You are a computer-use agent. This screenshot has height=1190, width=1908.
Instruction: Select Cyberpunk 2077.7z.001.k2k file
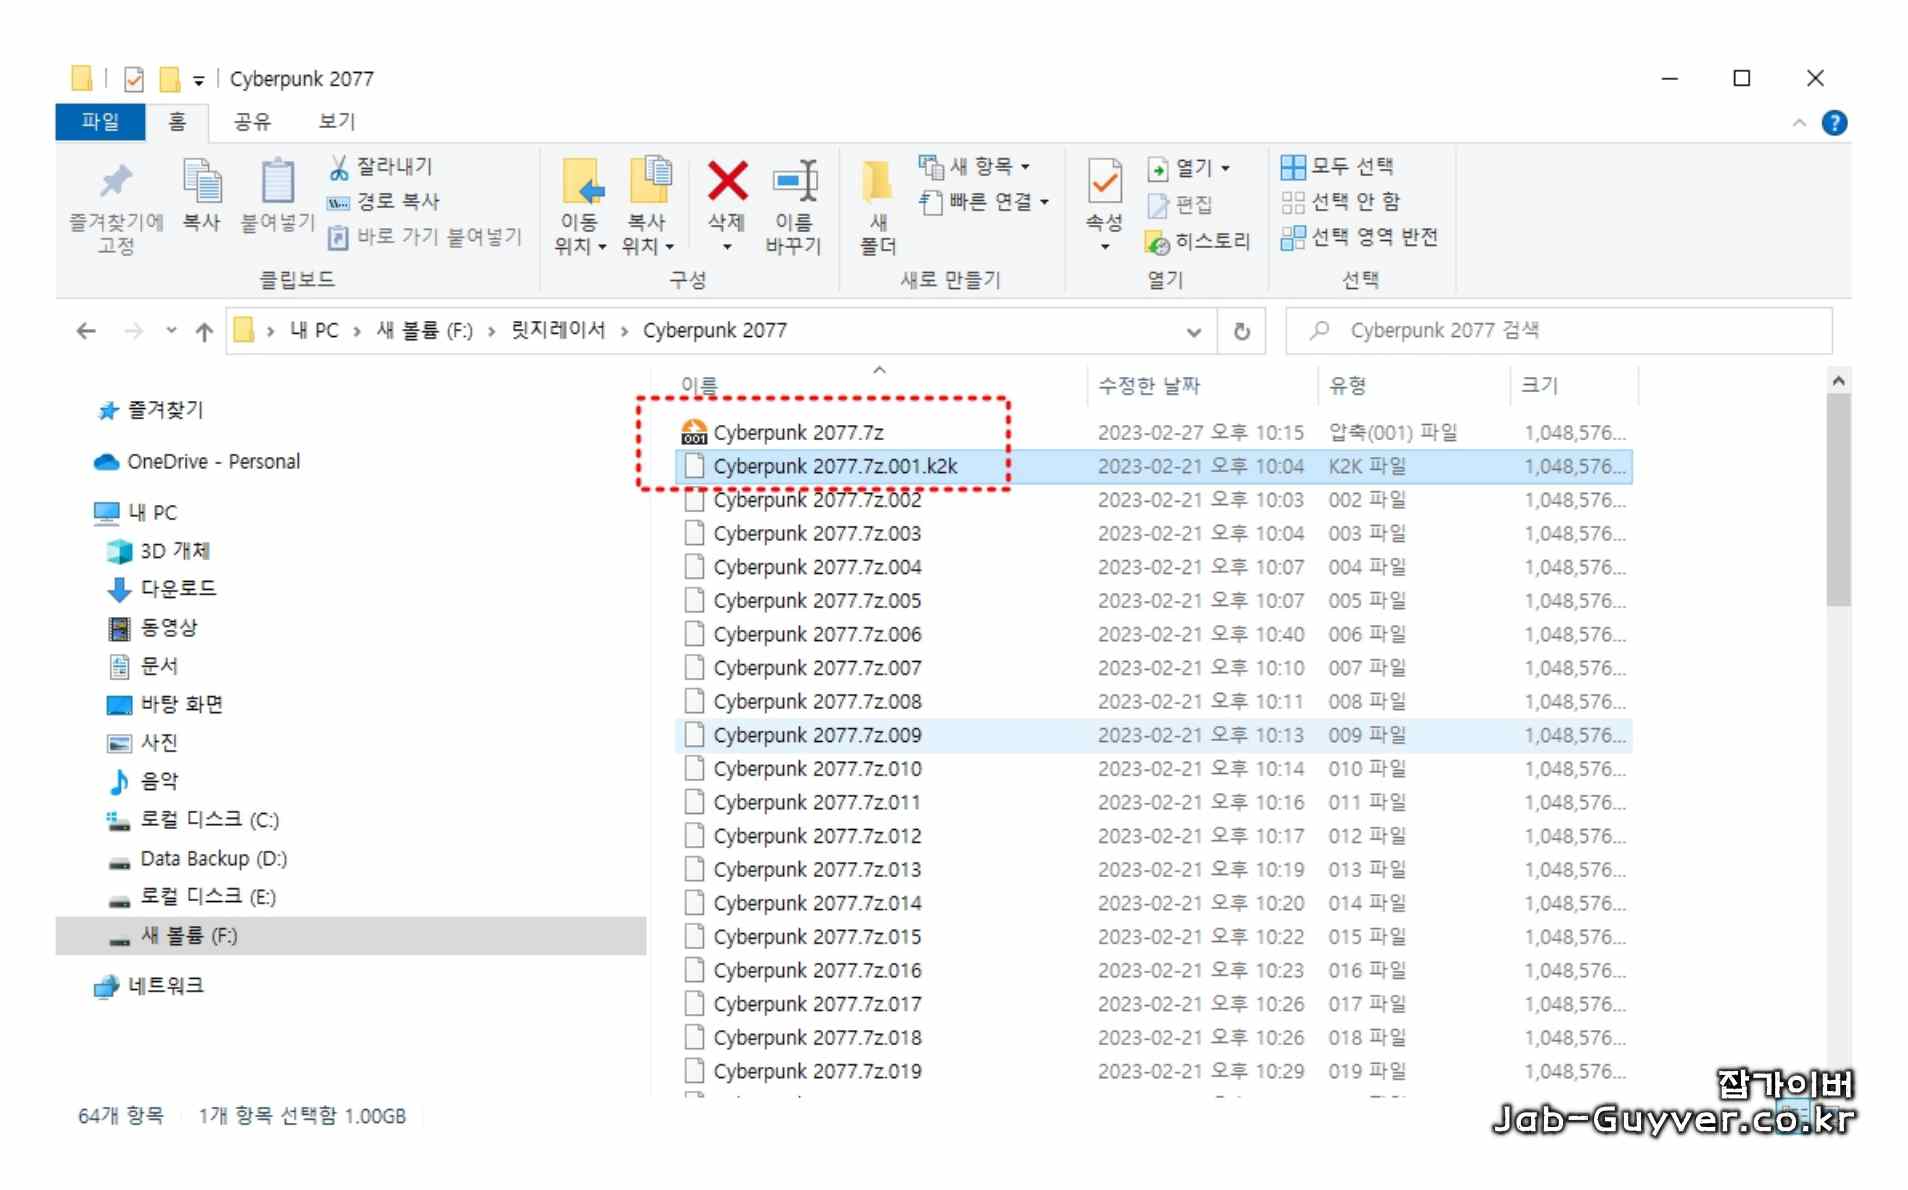pyautogui.click(x=1153, y=467)
